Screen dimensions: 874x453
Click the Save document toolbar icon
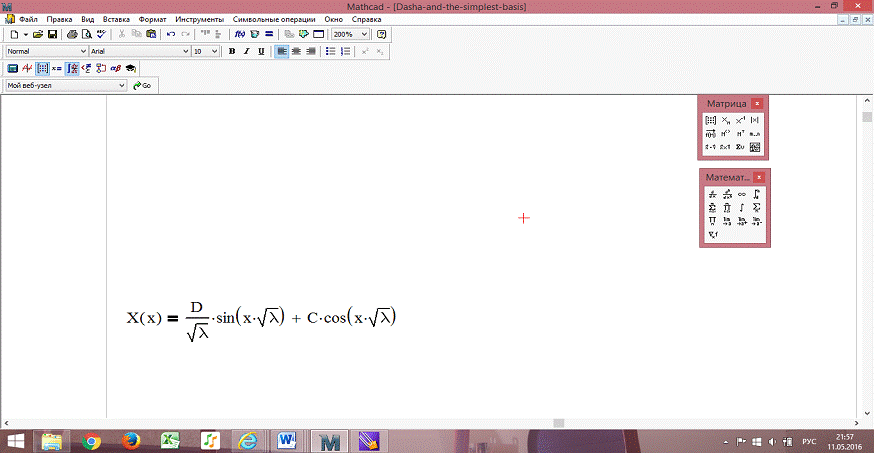coord(52,34)
